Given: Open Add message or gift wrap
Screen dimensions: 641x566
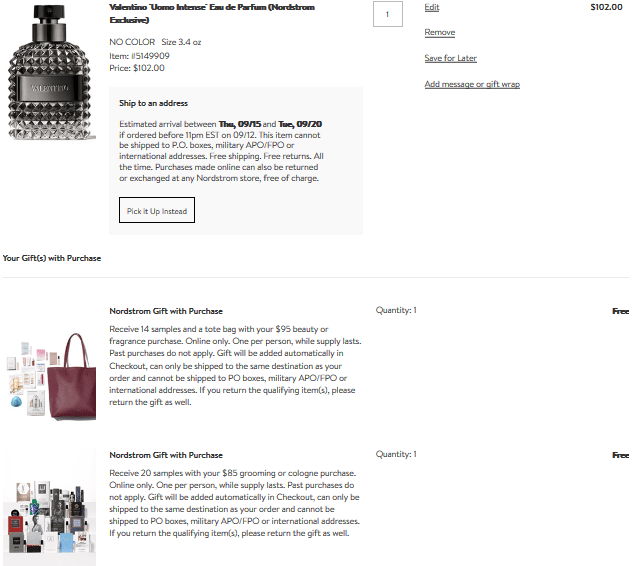Looking at the screenshot, I should tap(471, 84).
